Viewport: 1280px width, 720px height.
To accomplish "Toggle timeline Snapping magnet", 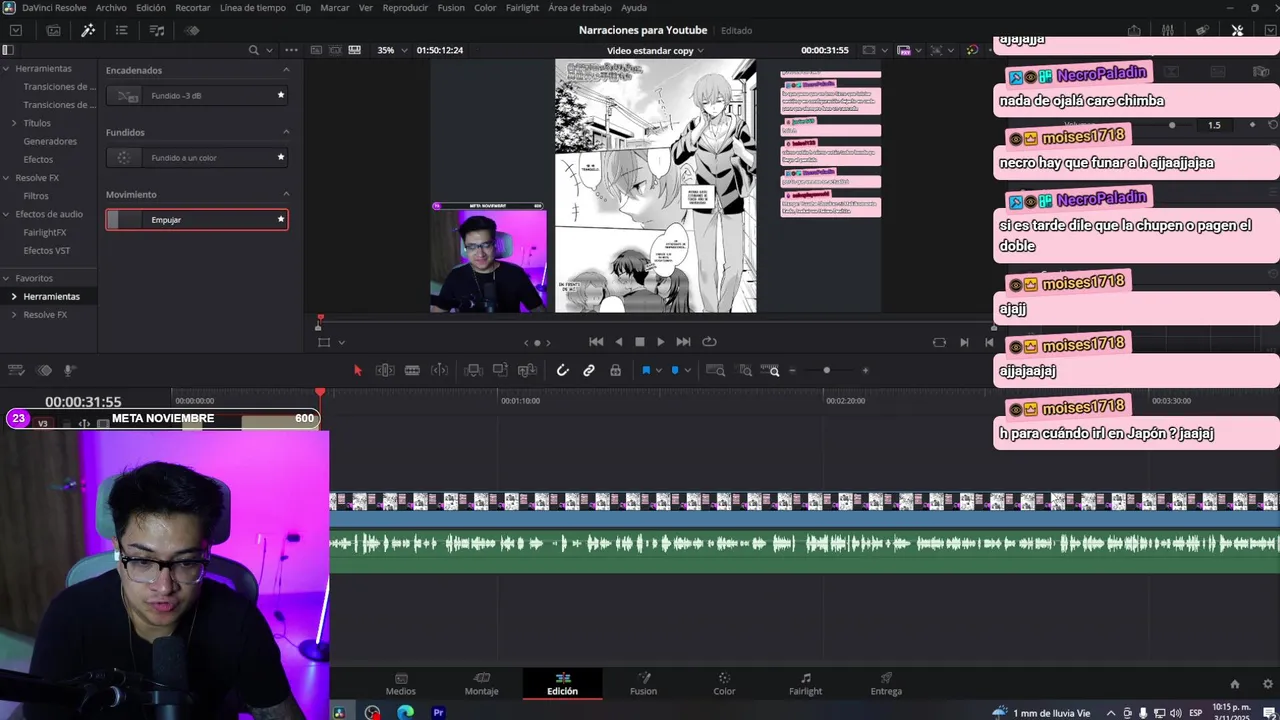I will [x=562, y=370].
